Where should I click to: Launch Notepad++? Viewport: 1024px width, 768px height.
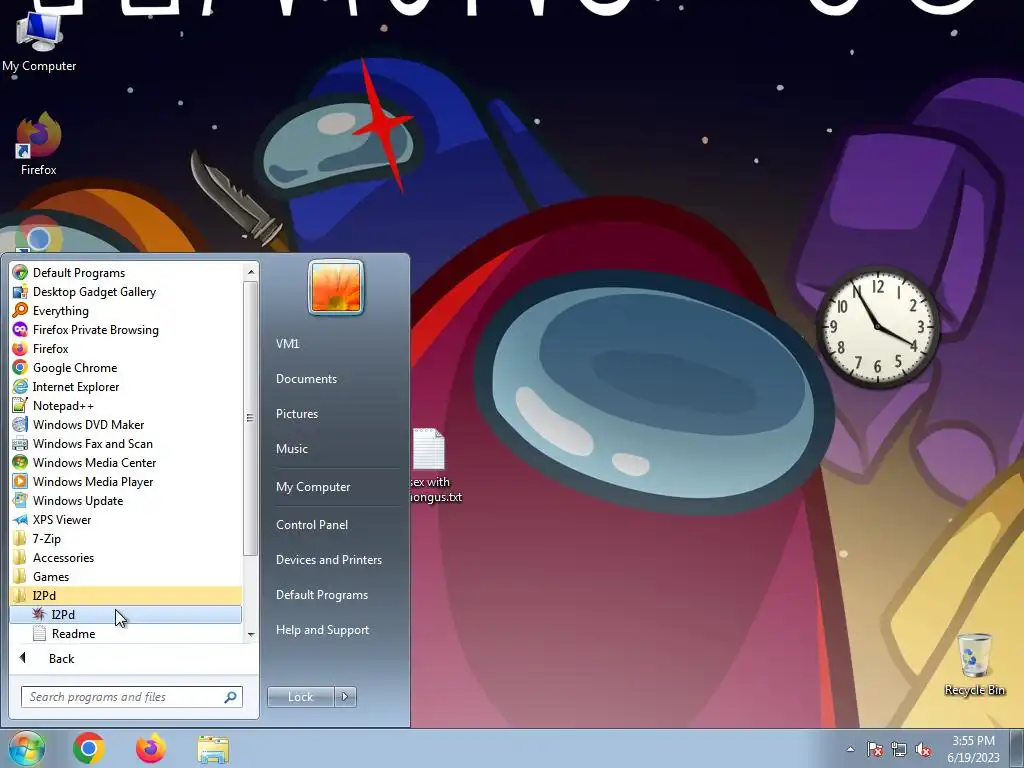tap(126, 406)
